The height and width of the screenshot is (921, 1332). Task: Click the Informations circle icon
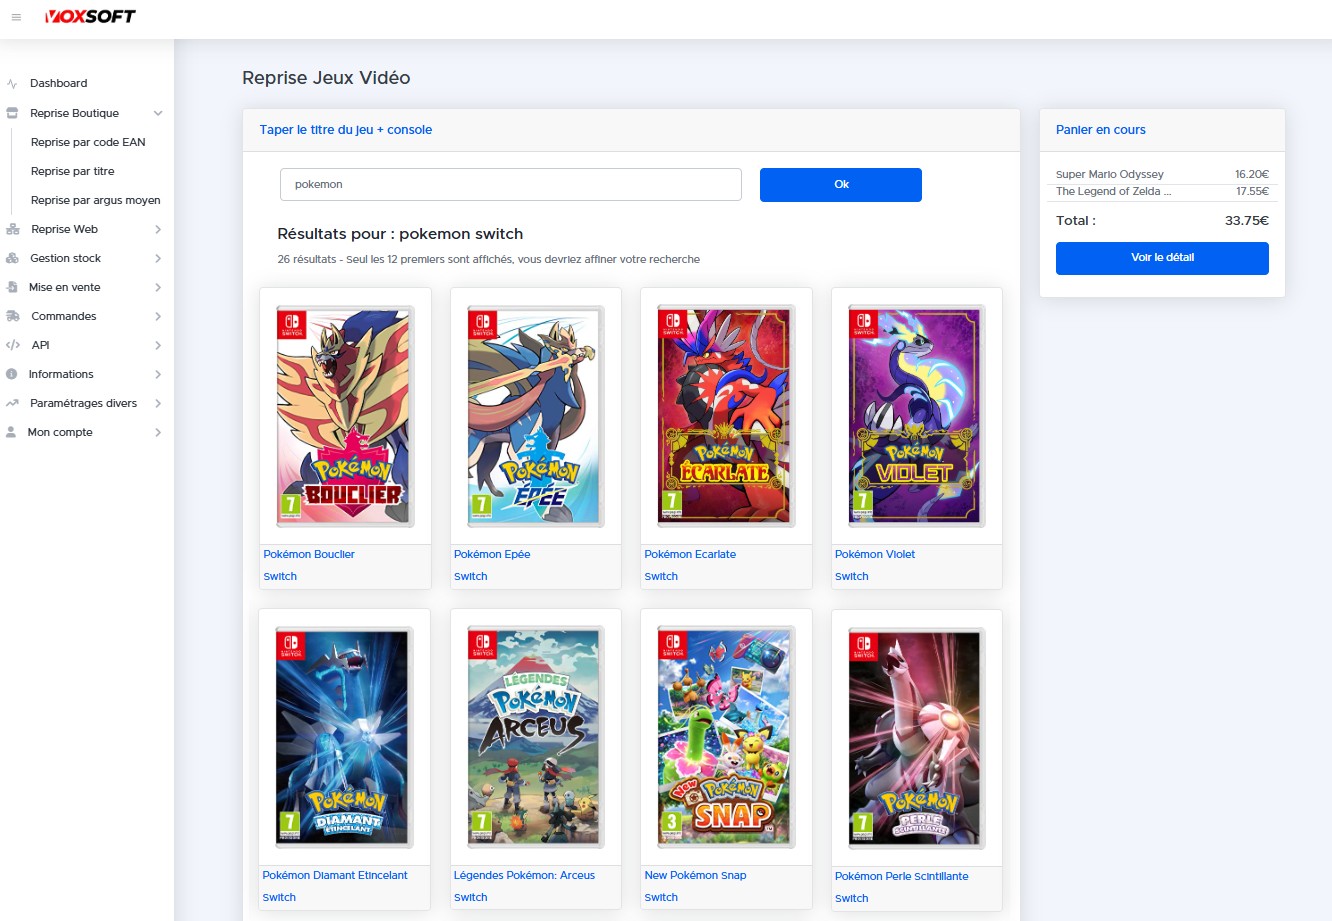tap(12, 374)
